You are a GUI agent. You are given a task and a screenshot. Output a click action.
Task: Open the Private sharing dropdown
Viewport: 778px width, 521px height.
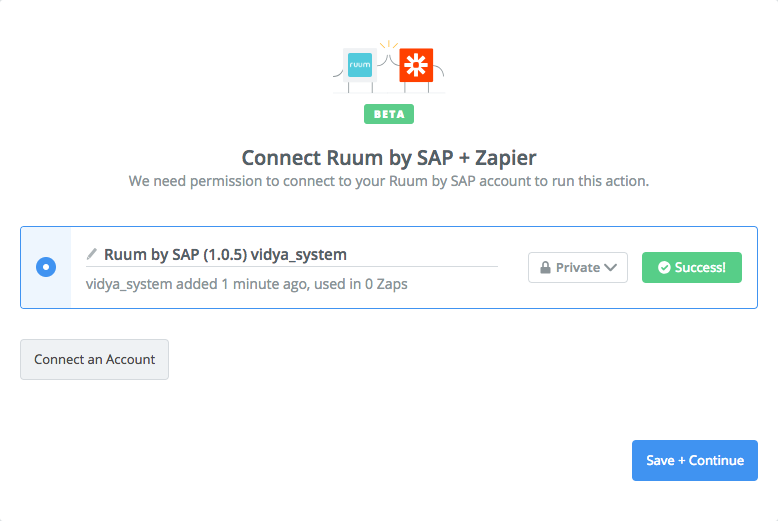578,267
